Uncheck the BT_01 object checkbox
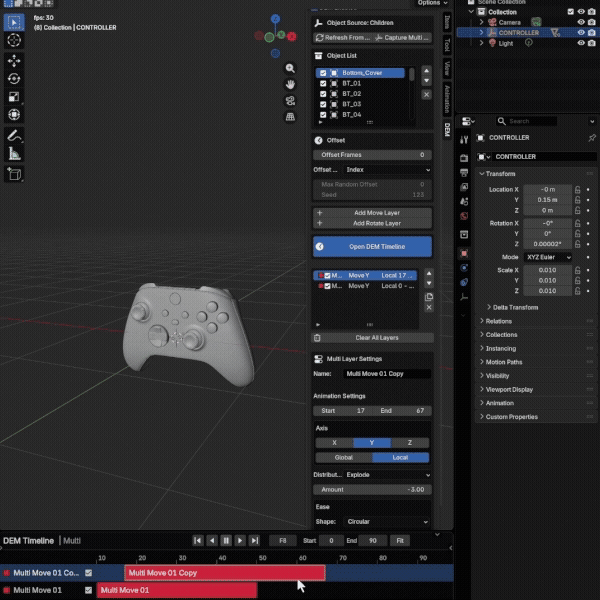 point(323,83)
